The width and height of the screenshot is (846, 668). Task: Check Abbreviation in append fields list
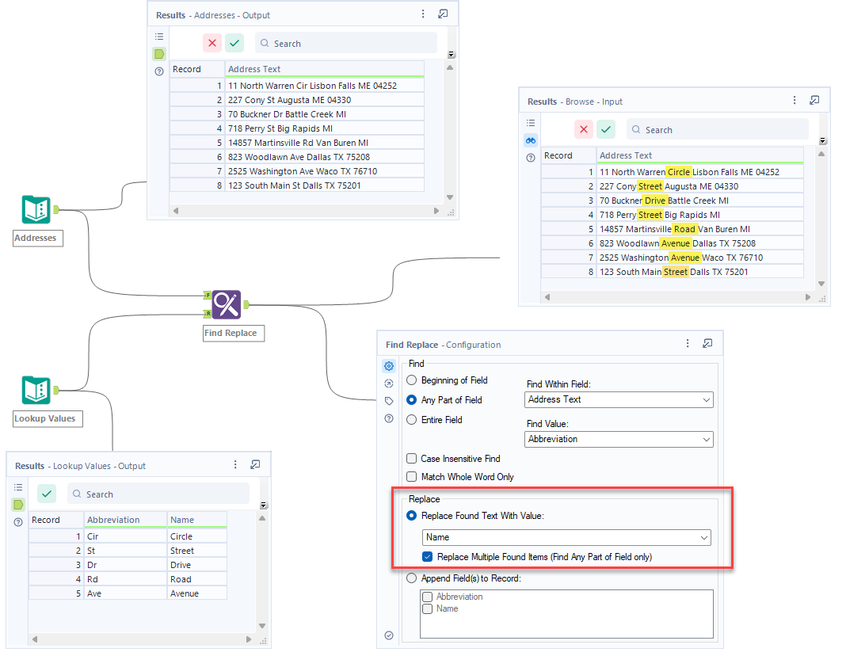pyautogui.click(x=428, y=597)
